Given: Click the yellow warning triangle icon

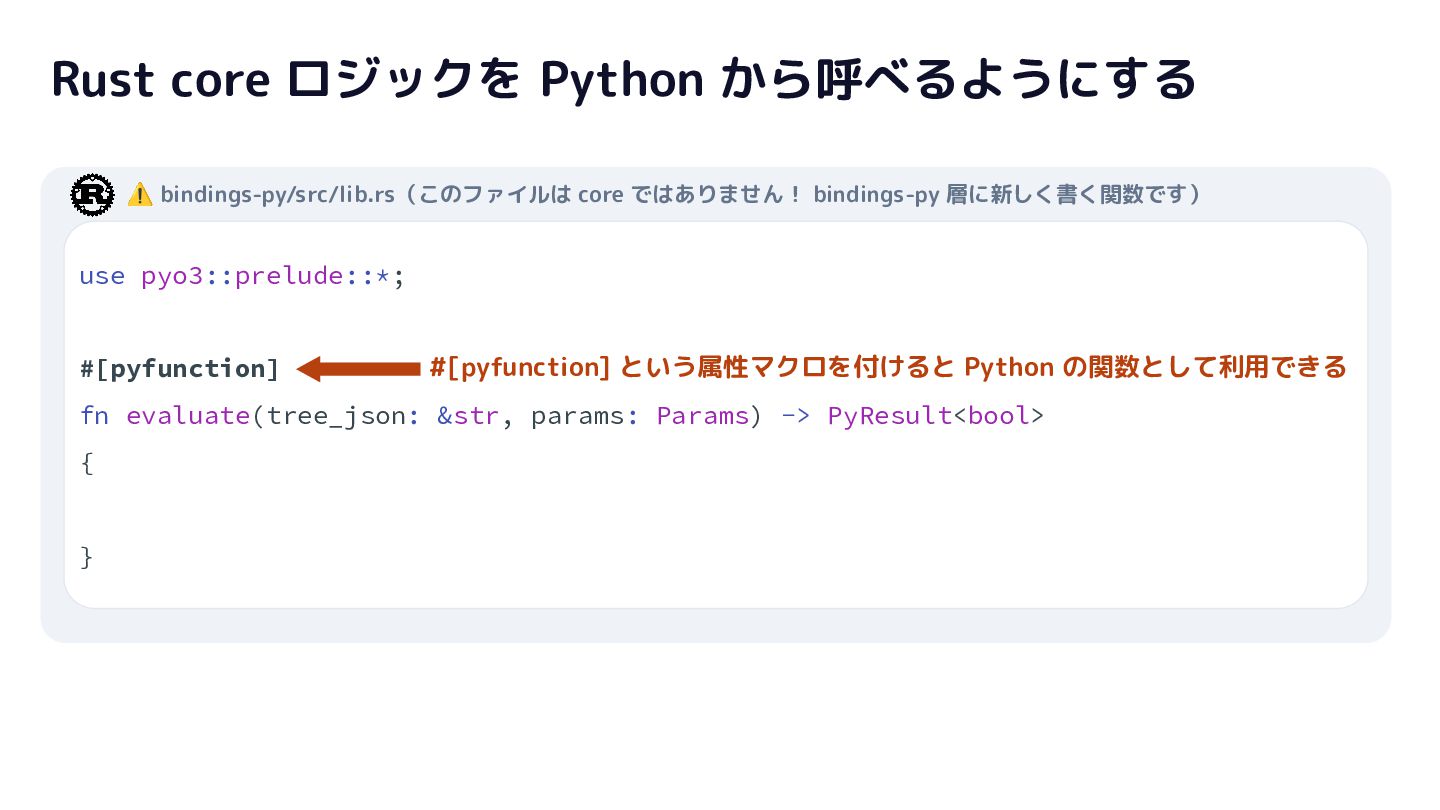Looking at the screenshot, I should tap(140, 194).
